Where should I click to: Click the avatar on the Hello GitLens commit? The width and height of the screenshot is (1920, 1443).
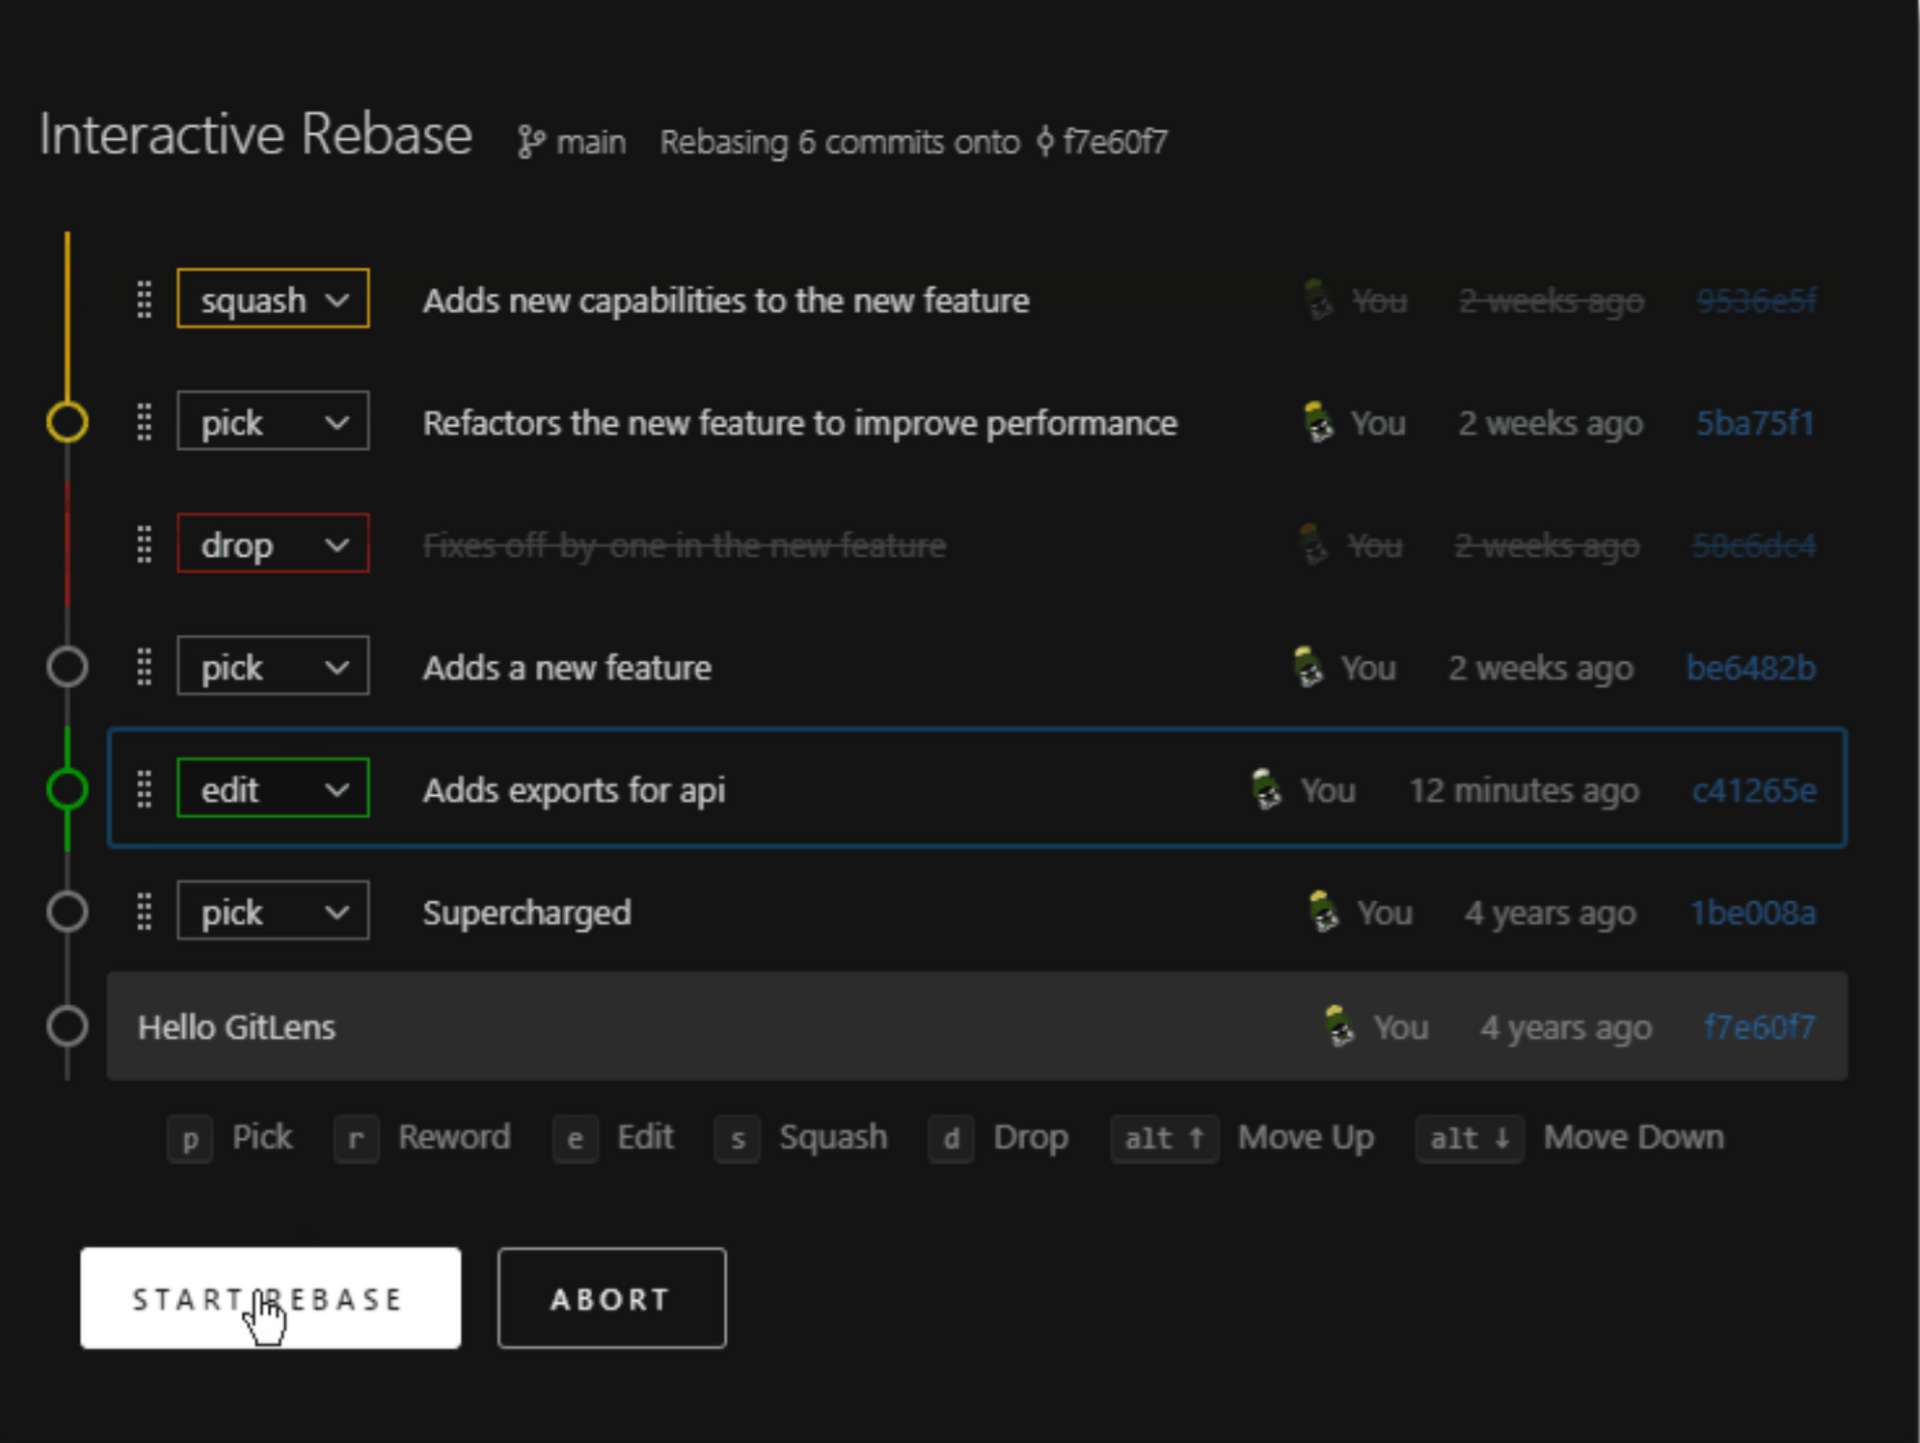[1337, 1027]
